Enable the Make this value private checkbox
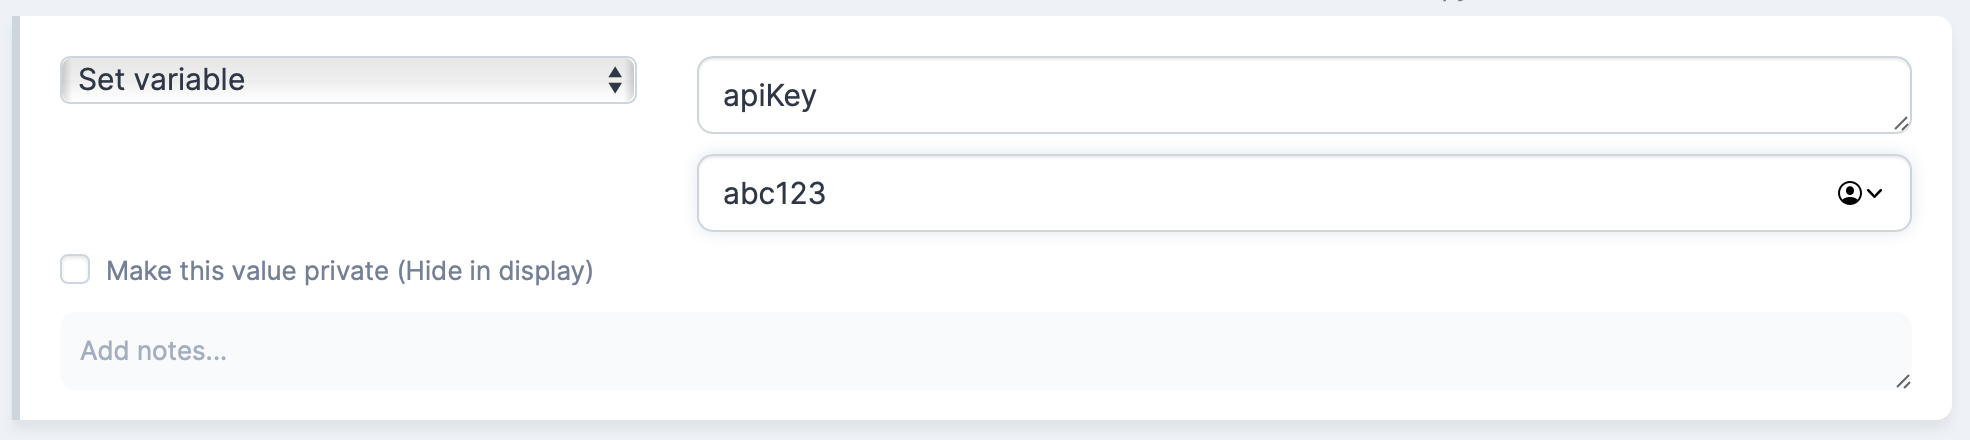The image size is (1970, 440). [x=75, y=270]
